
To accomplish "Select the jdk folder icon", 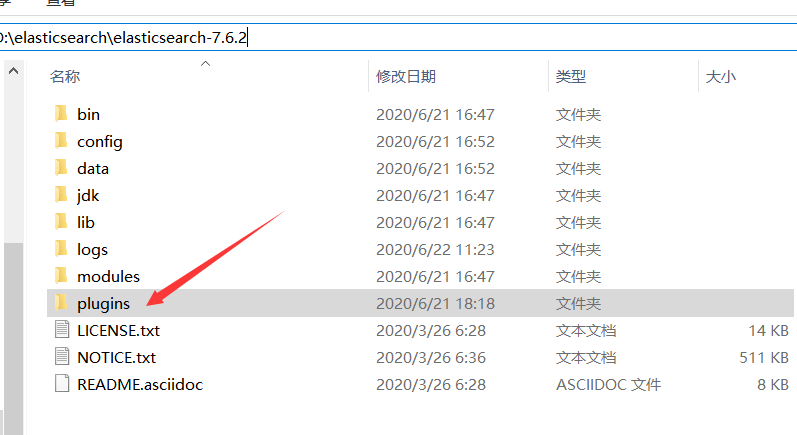I will tap(61, 195).
